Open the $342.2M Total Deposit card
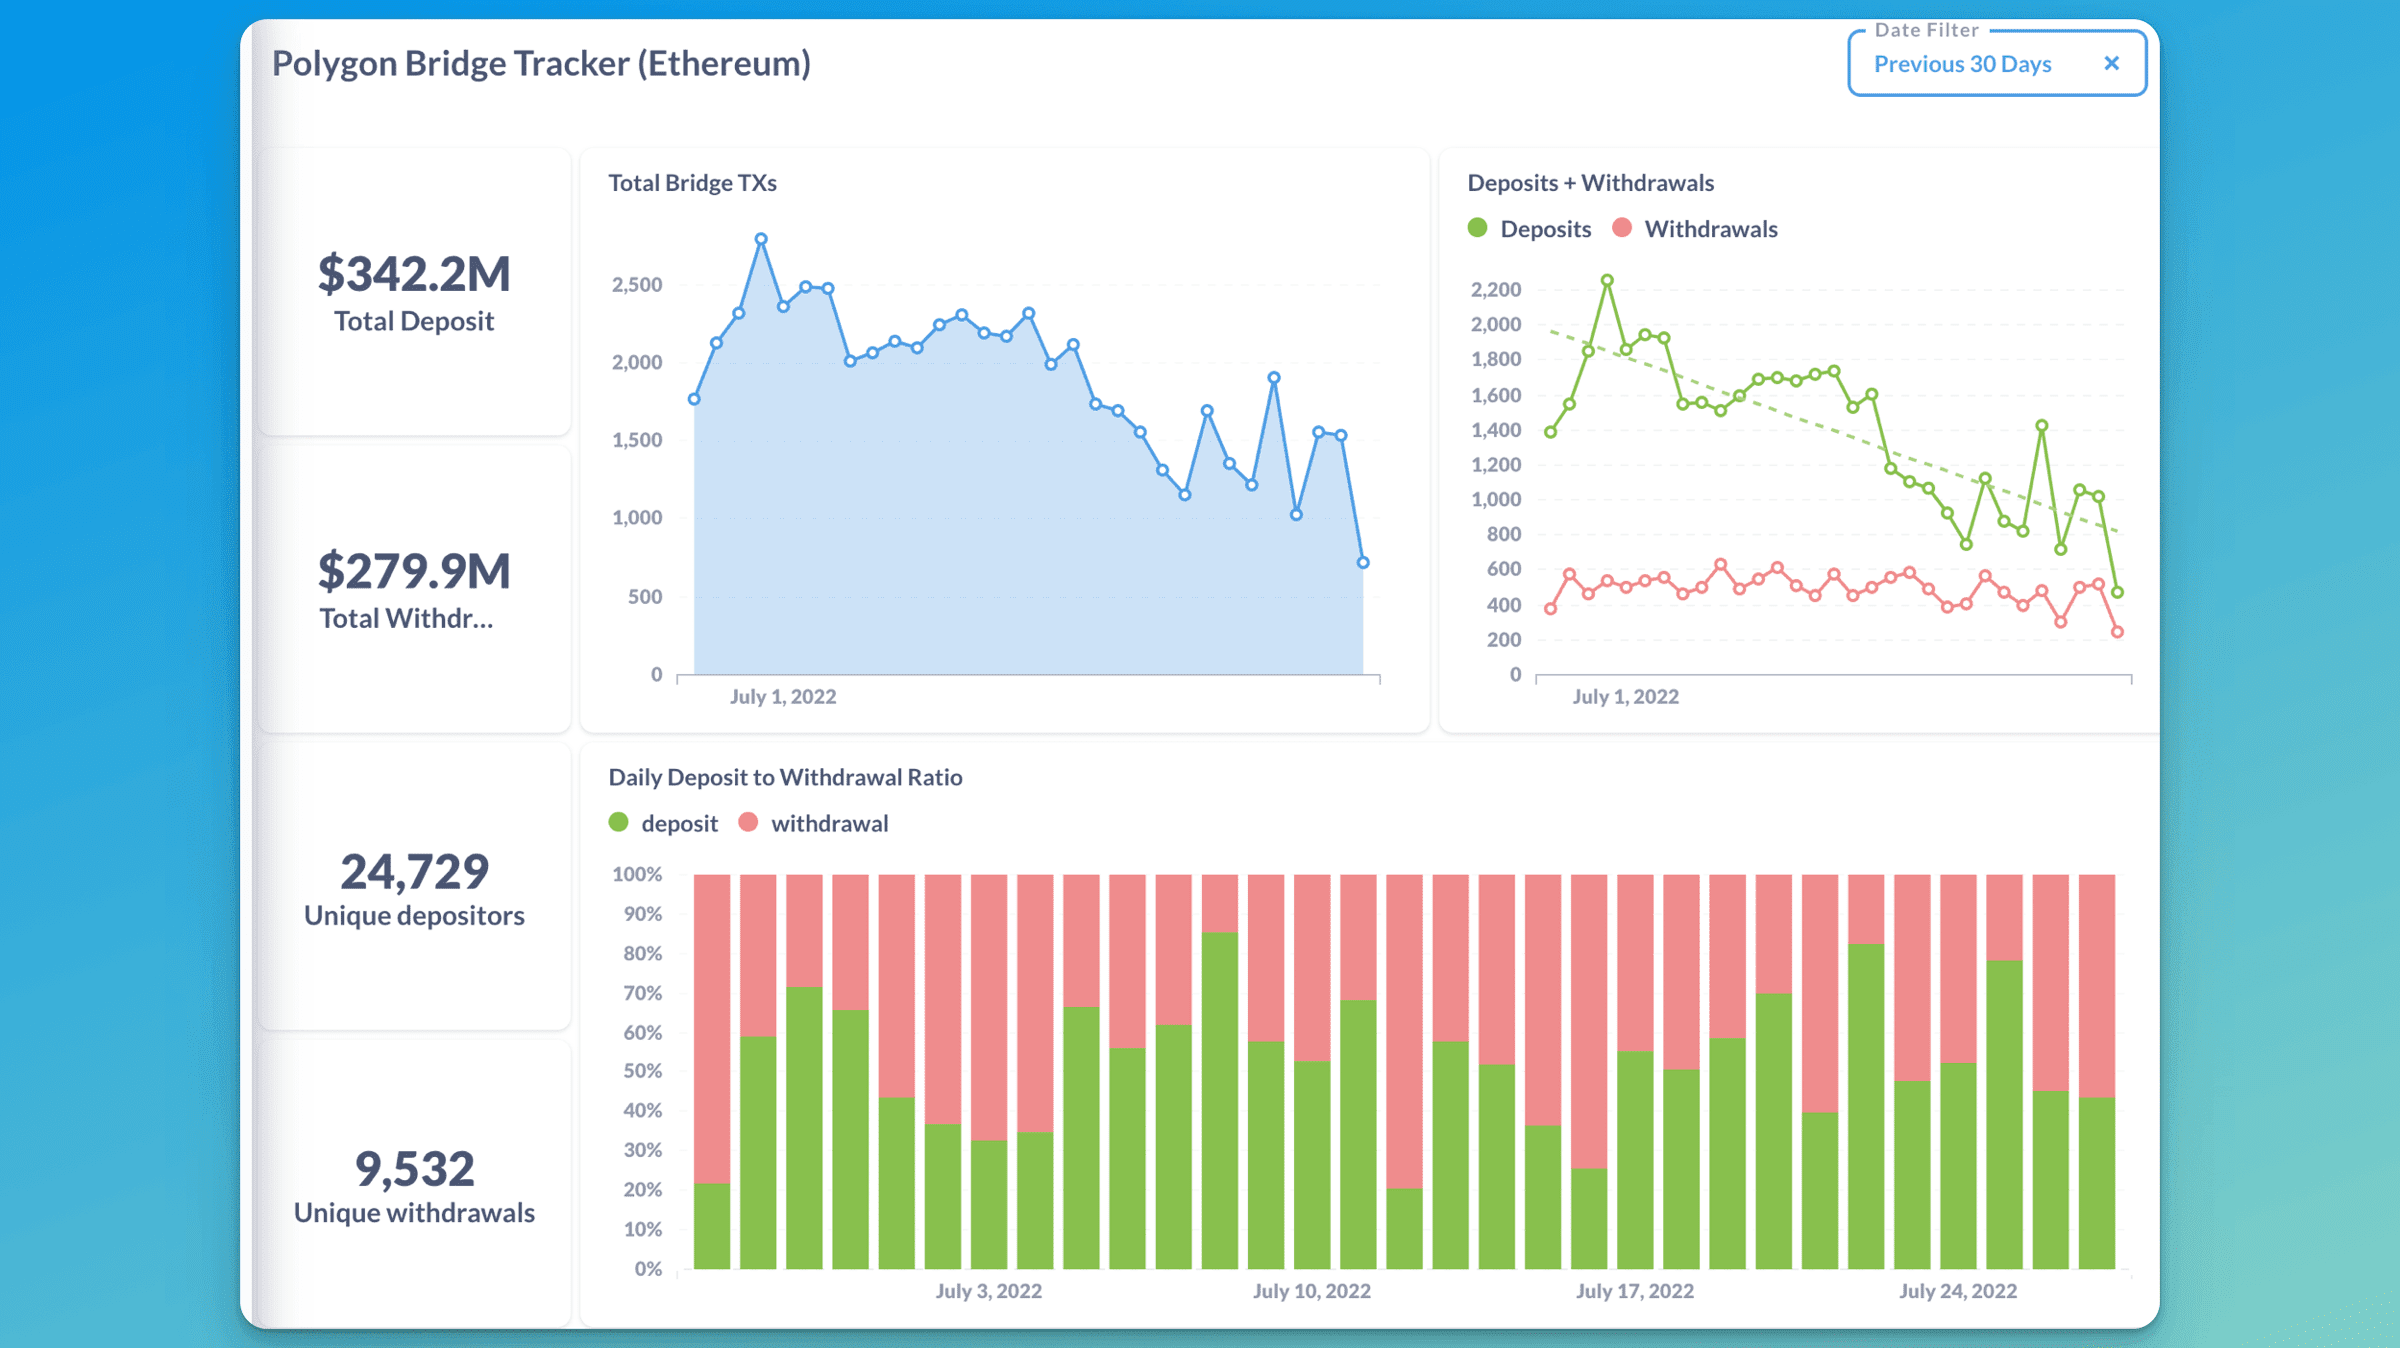The width and height of the screenshot is (2400, 1348). (414, 292)
